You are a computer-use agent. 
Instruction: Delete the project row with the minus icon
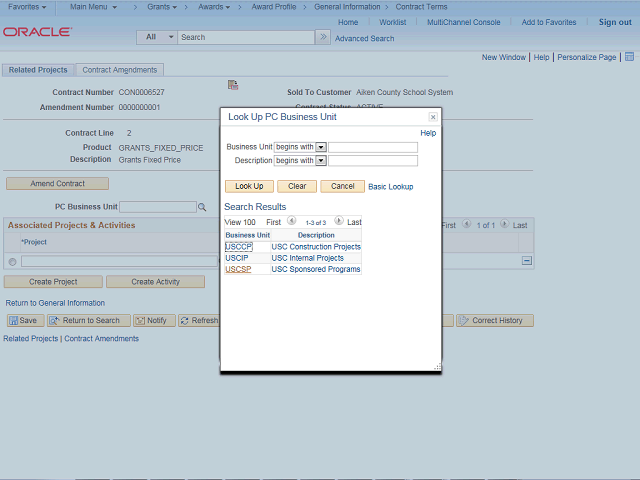pos(527,260)
